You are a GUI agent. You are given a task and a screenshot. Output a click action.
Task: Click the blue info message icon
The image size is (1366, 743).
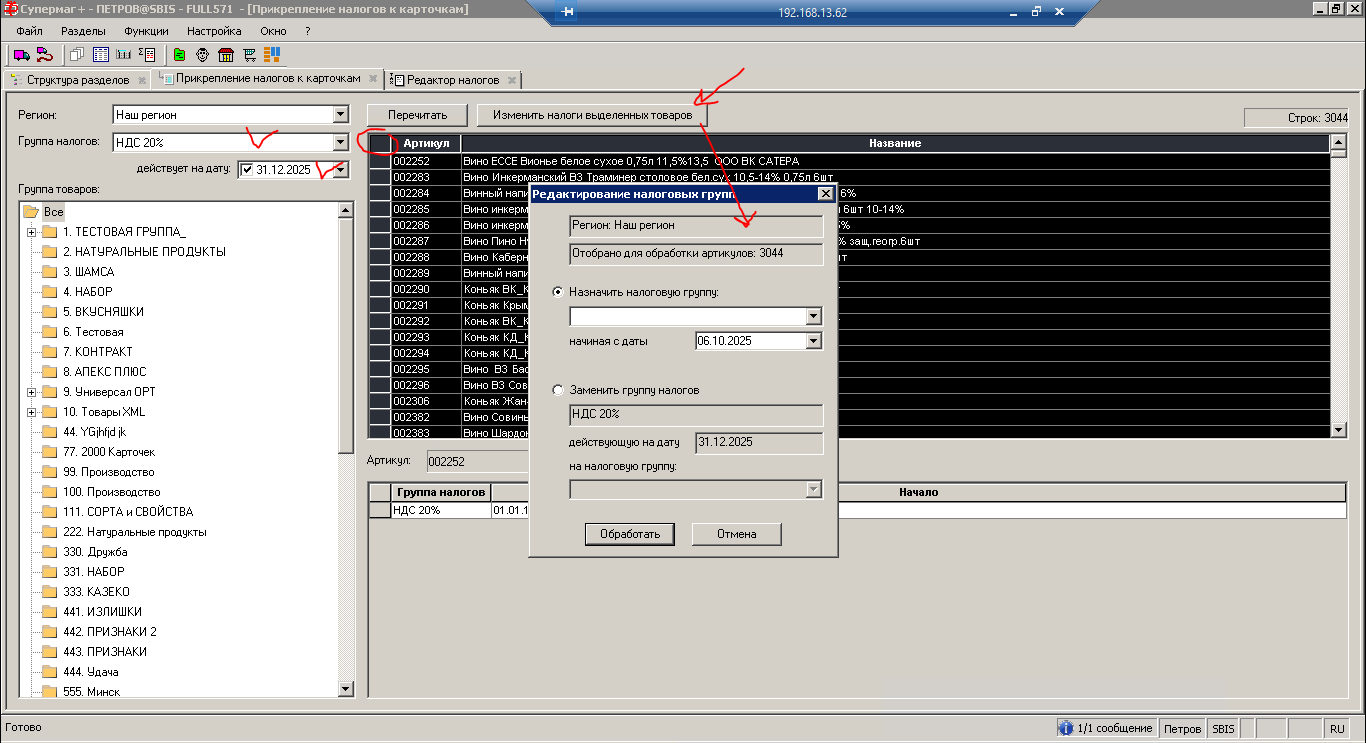[x=1066, y=729]
